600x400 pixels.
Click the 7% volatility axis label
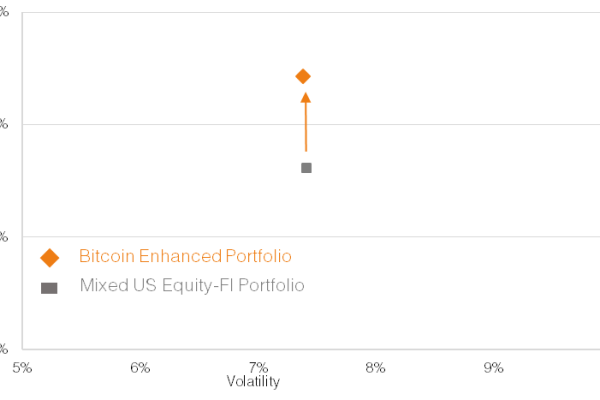tap(258, 367)
